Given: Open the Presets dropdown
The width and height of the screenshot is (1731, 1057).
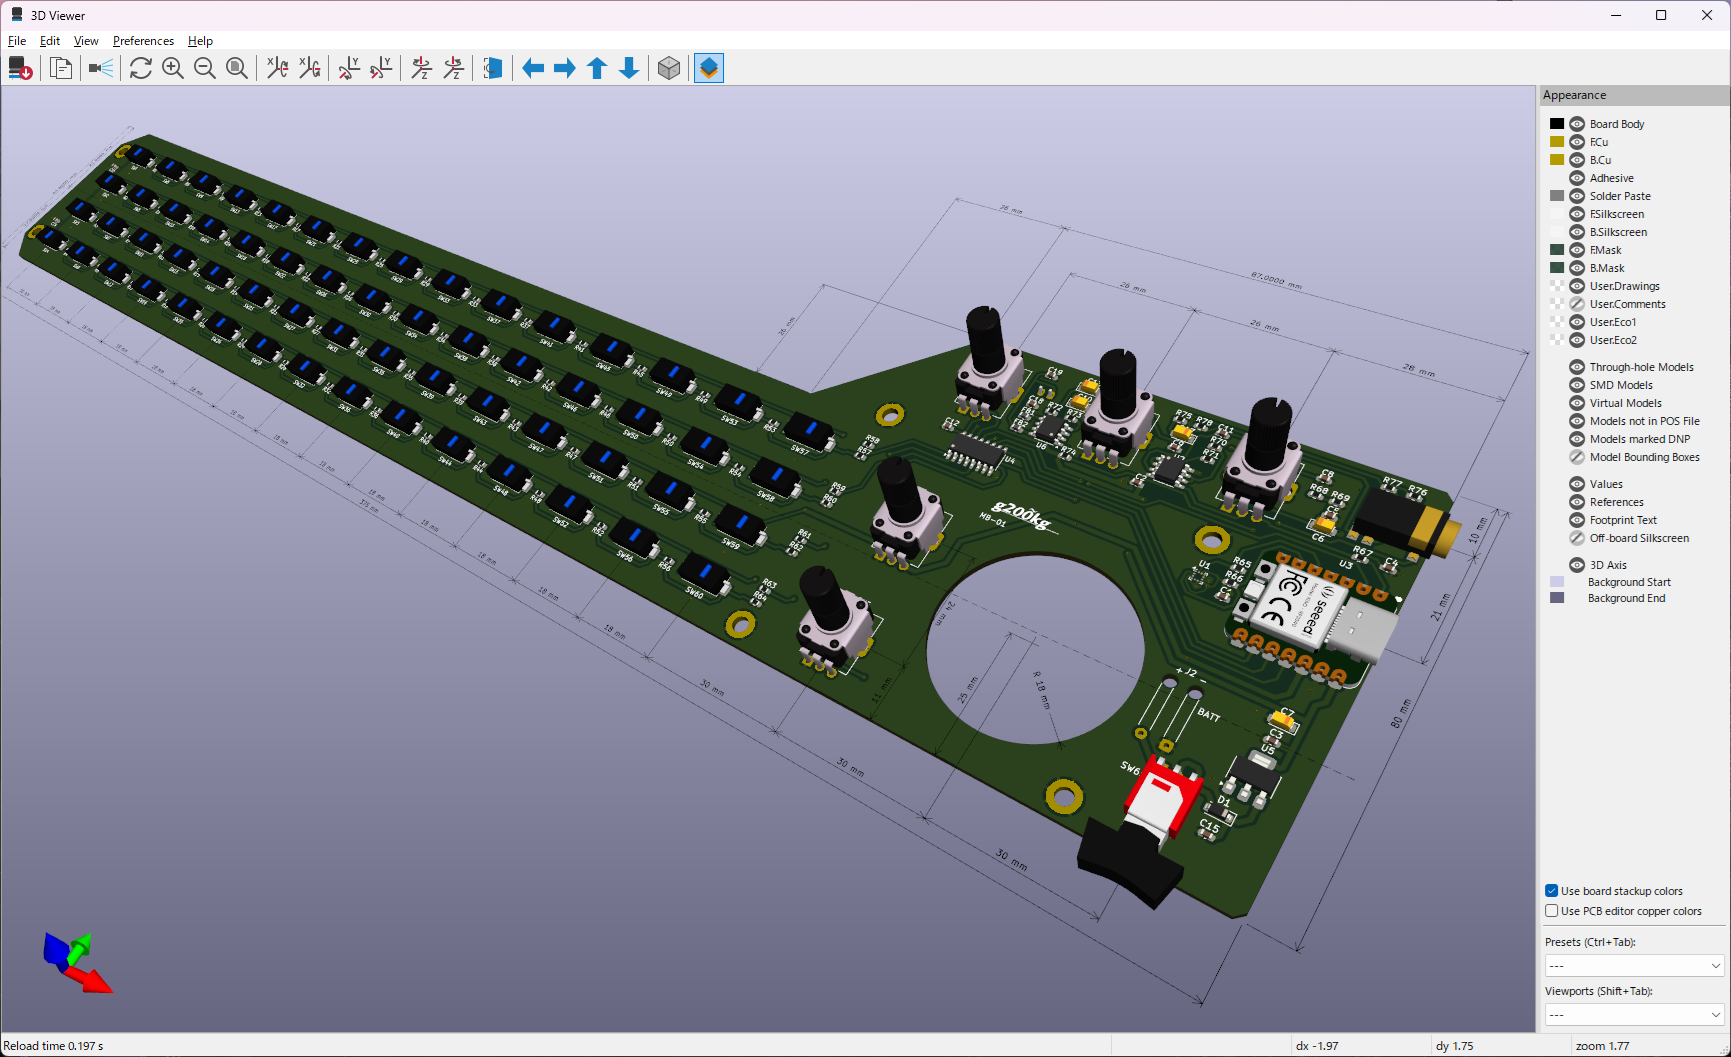Looking at the screenshot, I should (1634, 966).
